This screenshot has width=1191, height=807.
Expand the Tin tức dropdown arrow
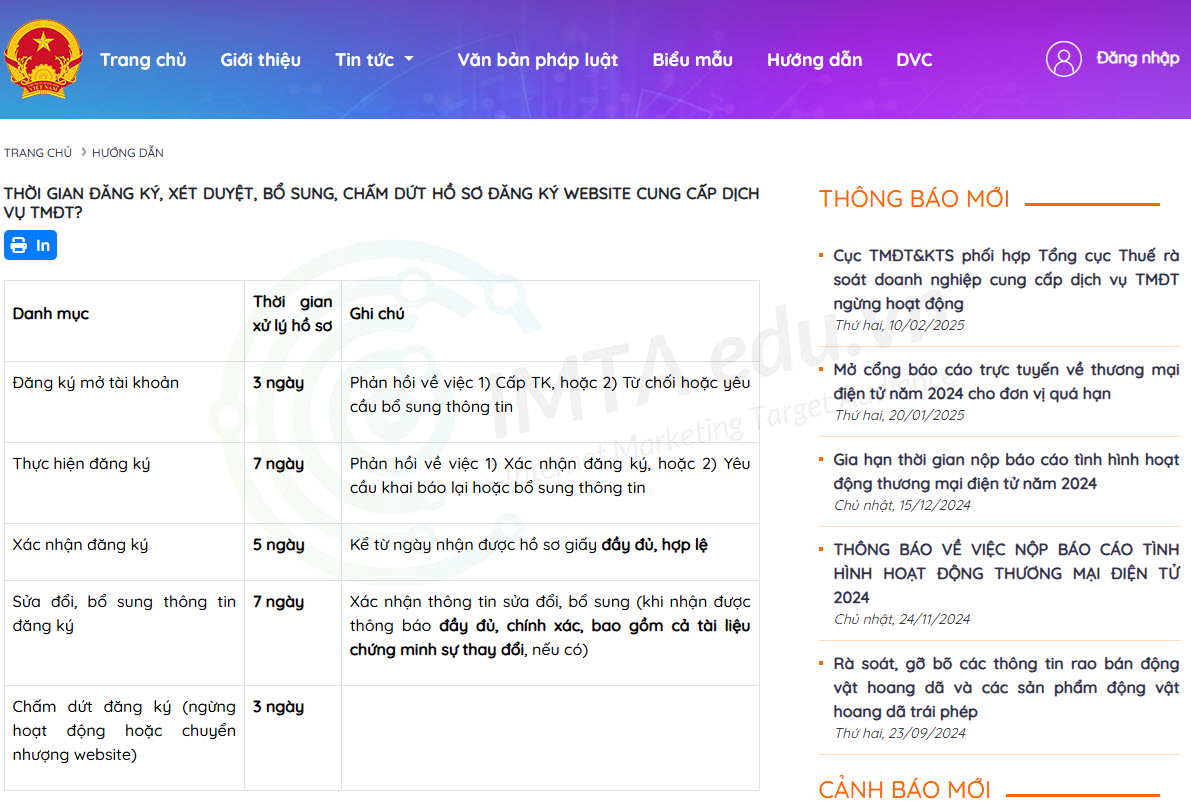(x=409, y=59)
